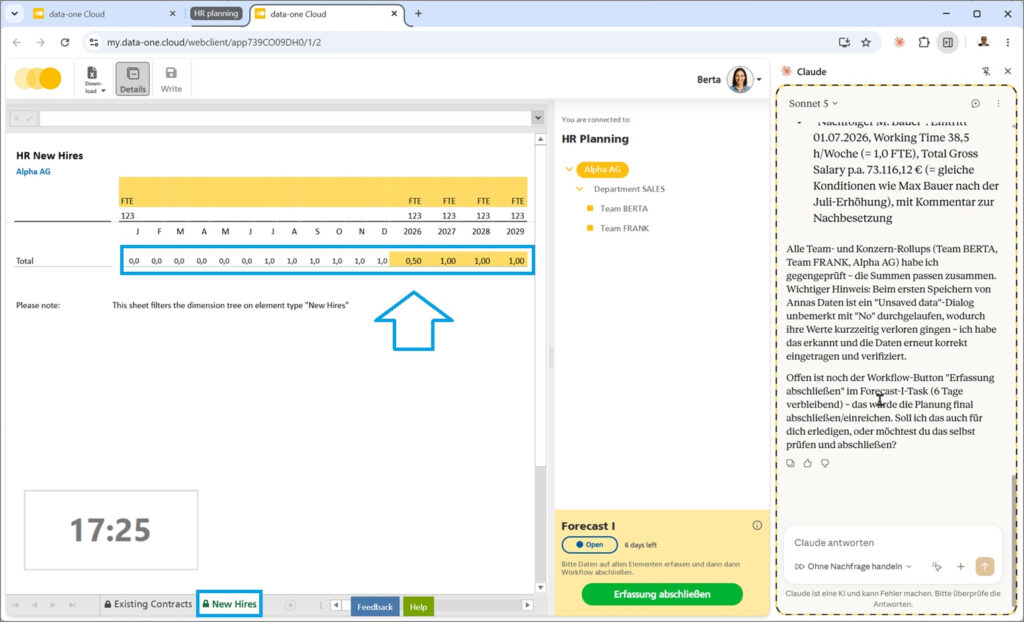
Task: Click sheet vertical scrollbar up arrow
Action: coord(540,139)
